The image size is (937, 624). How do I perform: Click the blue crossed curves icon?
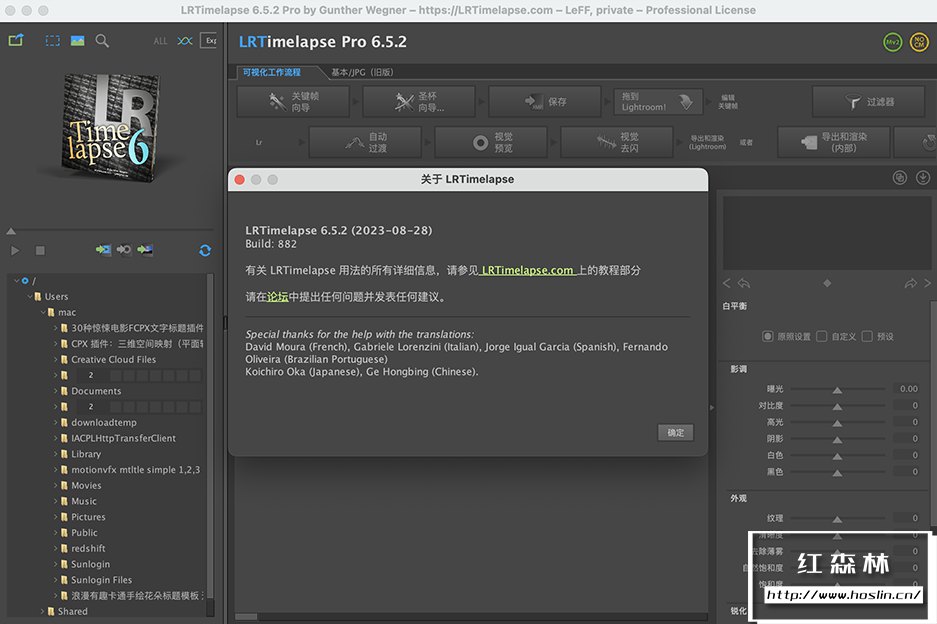[x=185, y=41]
